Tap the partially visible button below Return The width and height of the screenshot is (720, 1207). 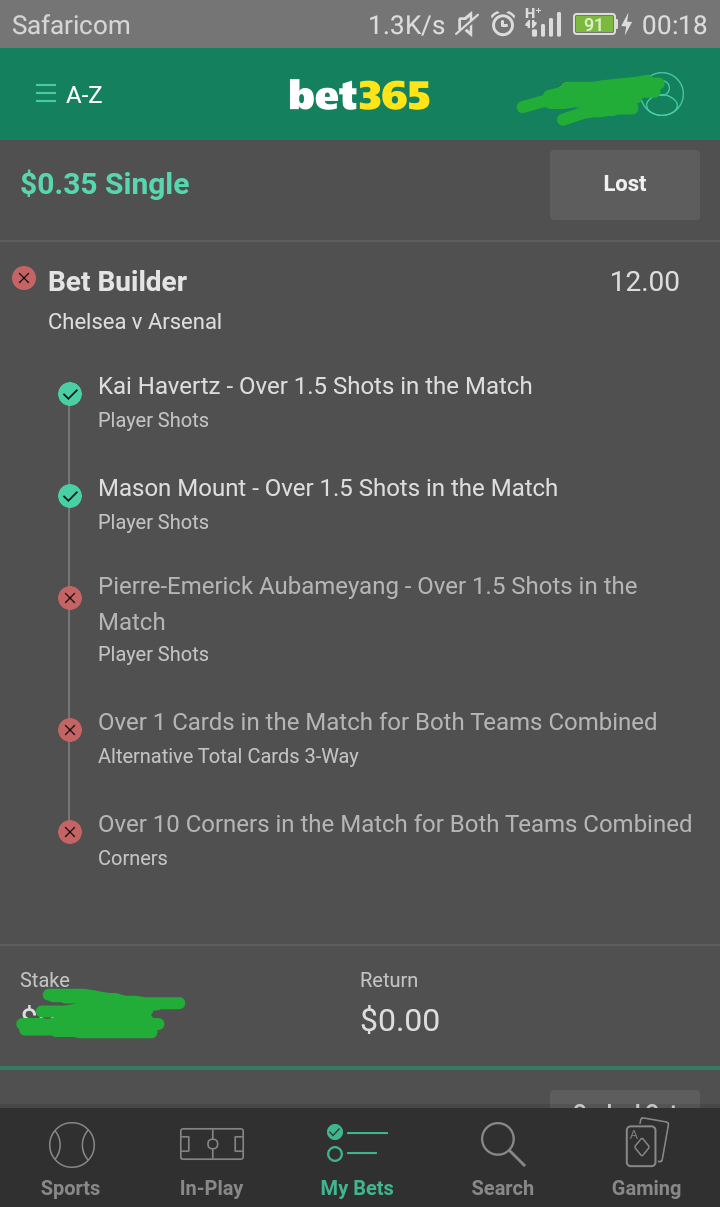(x=625, y=1098)
